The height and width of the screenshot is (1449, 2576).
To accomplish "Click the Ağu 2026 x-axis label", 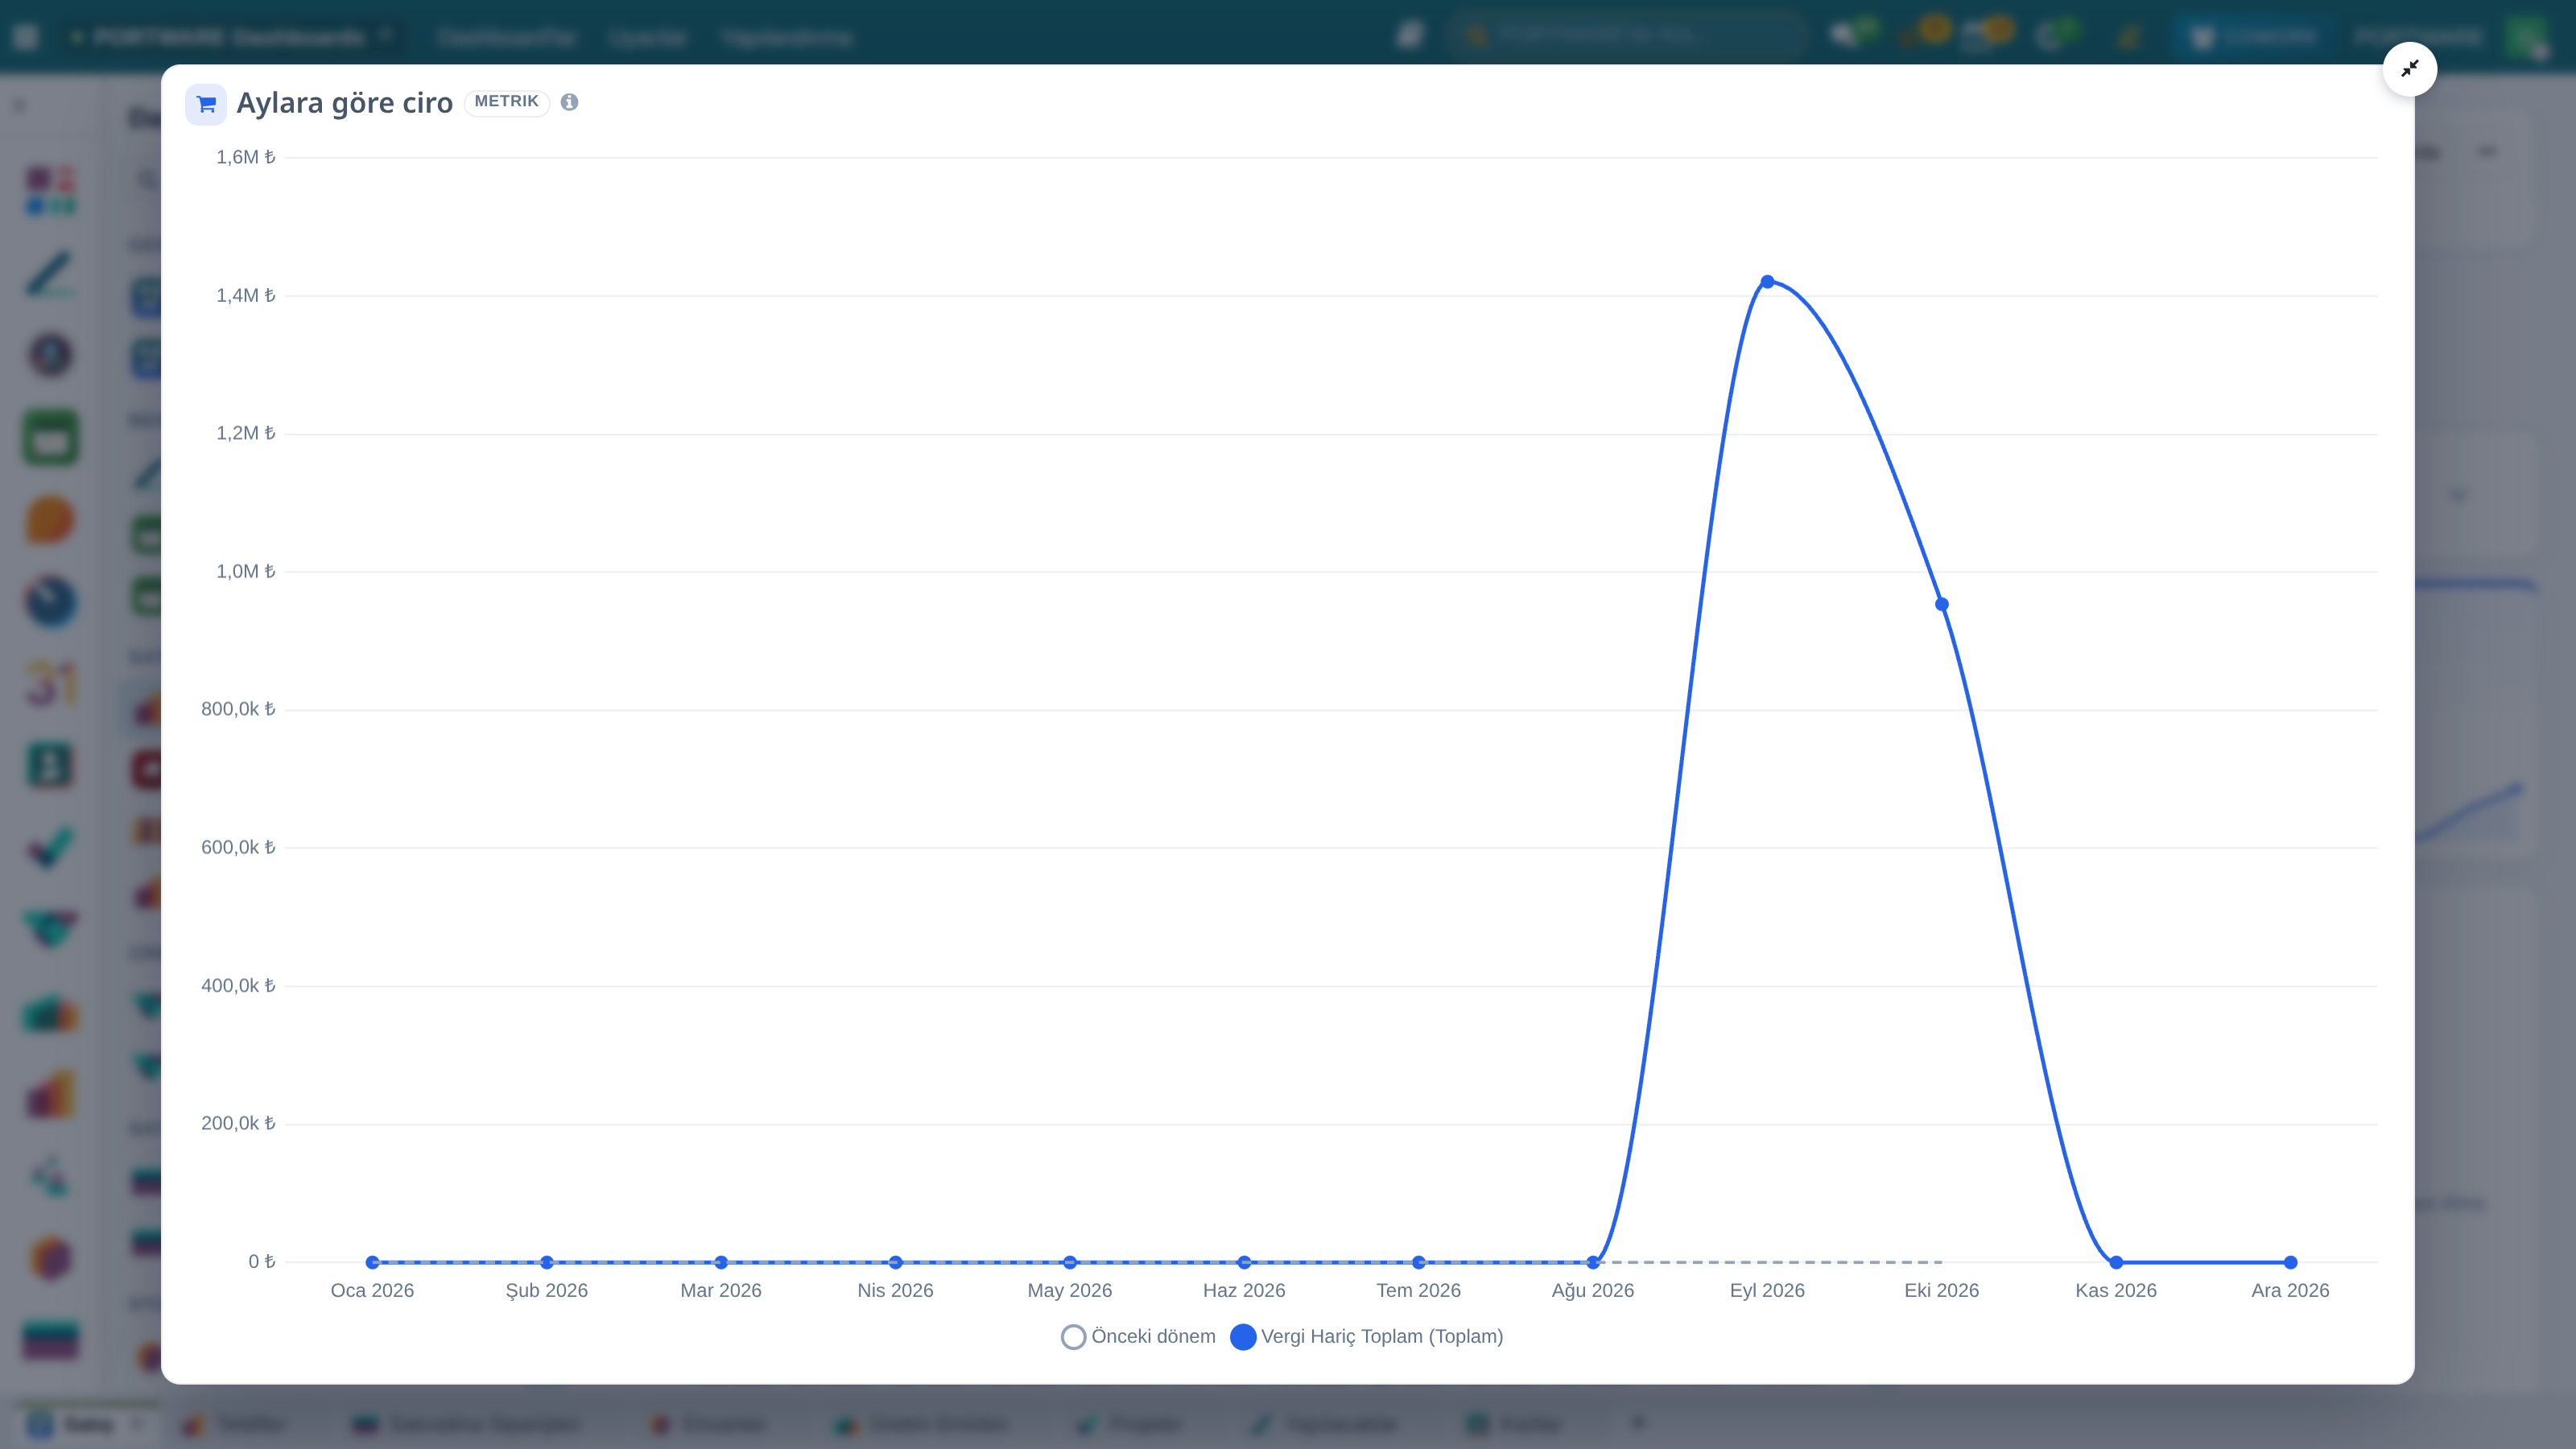I will (x=1593, y=1290).
